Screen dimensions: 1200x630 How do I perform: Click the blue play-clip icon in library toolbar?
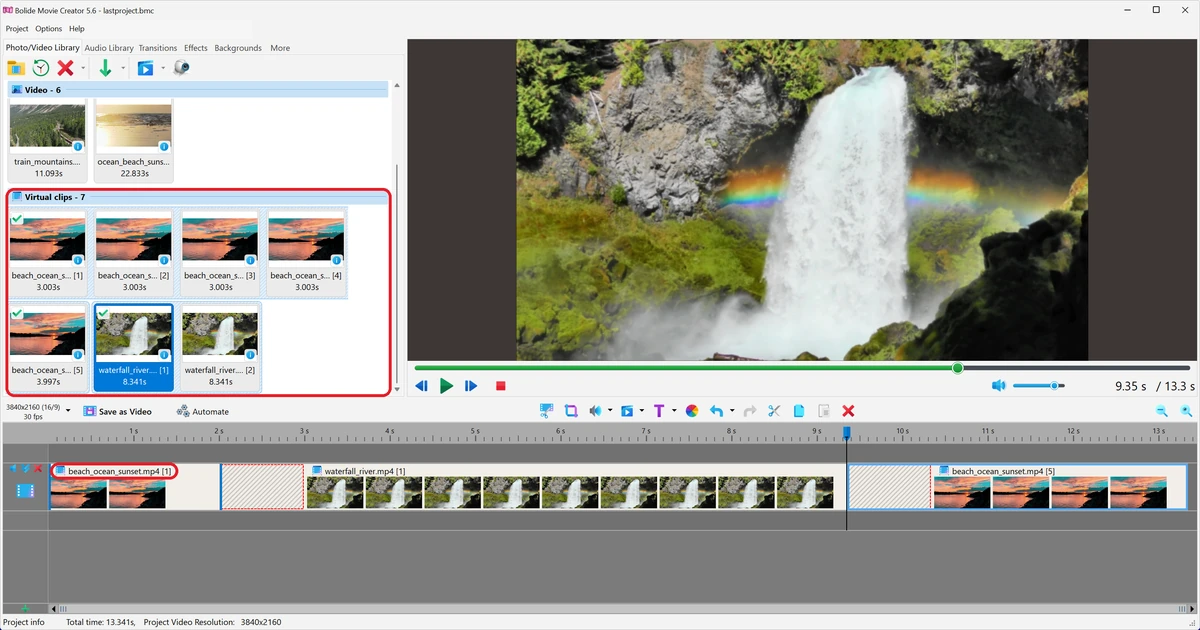tap(146, 68)
